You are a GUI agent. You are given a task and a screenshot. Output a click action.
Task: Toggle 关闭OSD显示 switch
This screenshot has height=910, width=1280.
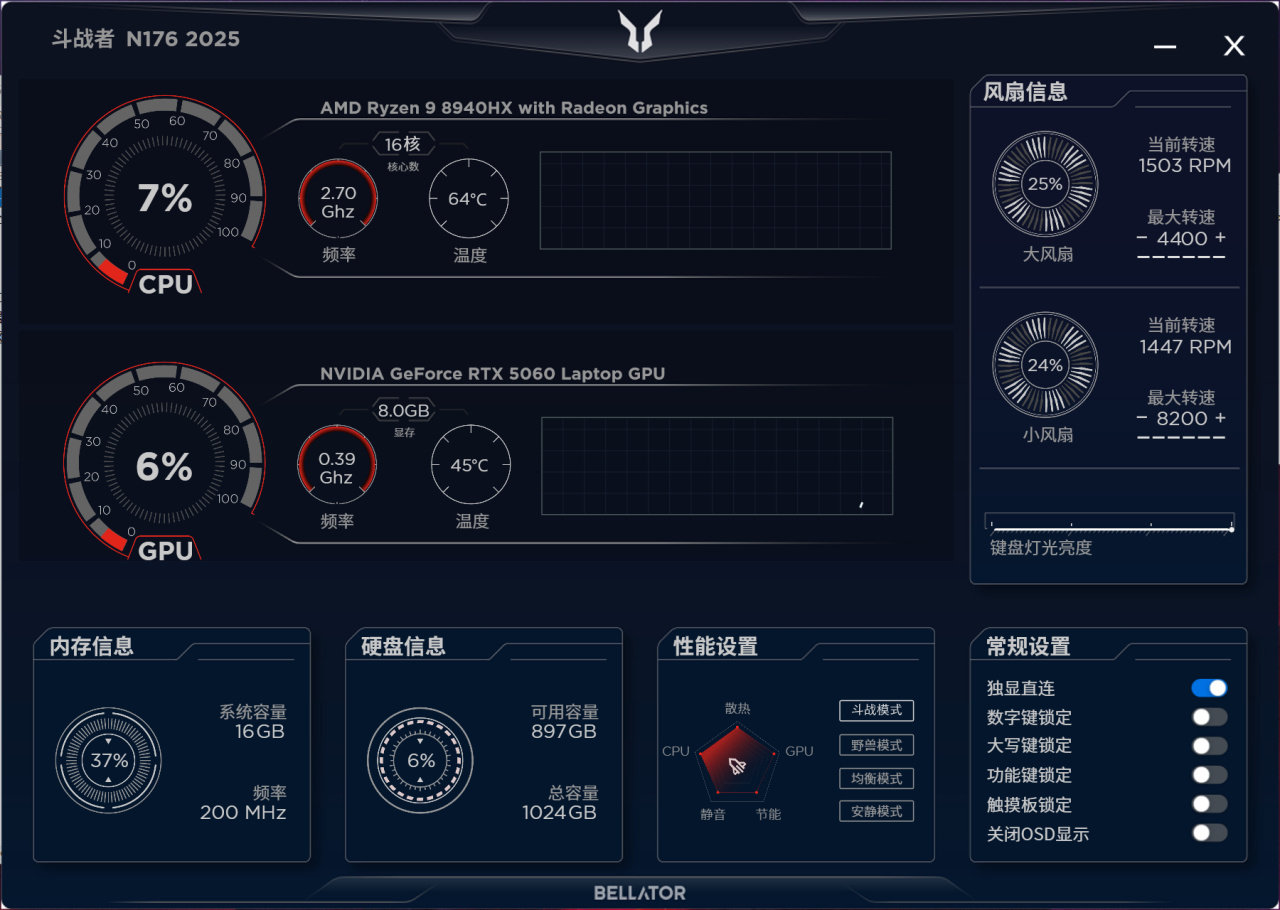1209,833
